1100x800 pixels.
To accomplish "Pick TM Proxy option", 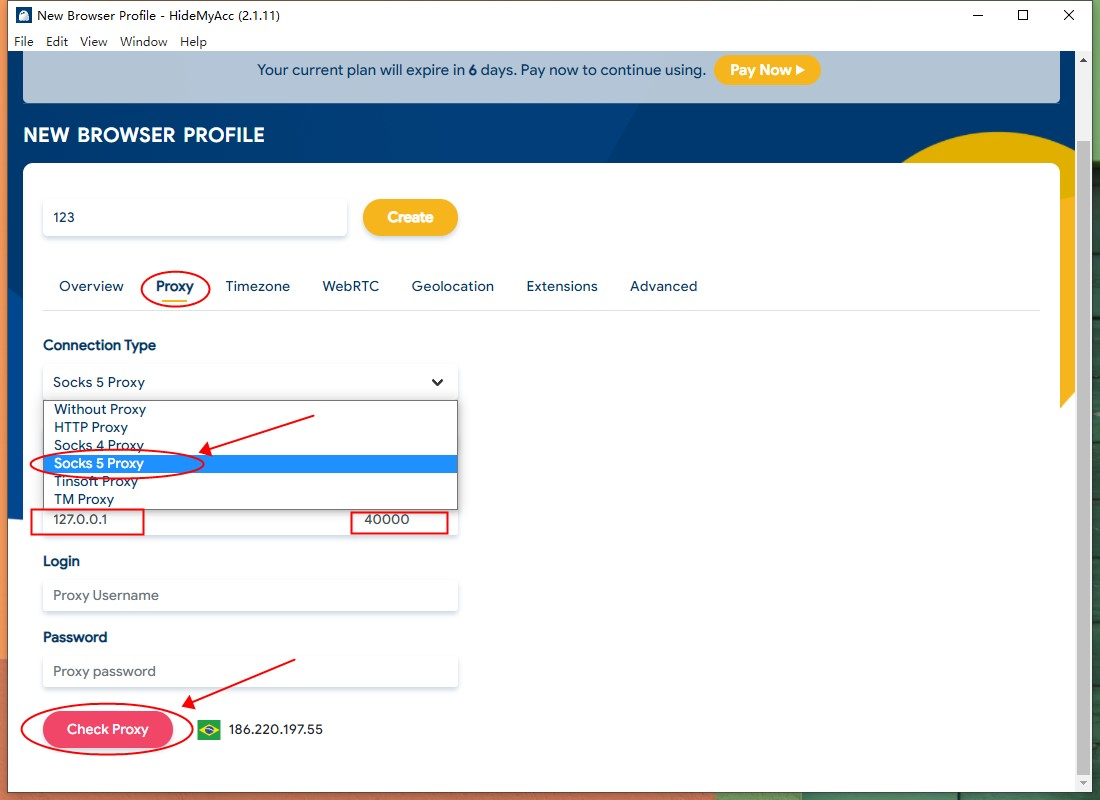I will click(250, 500).
